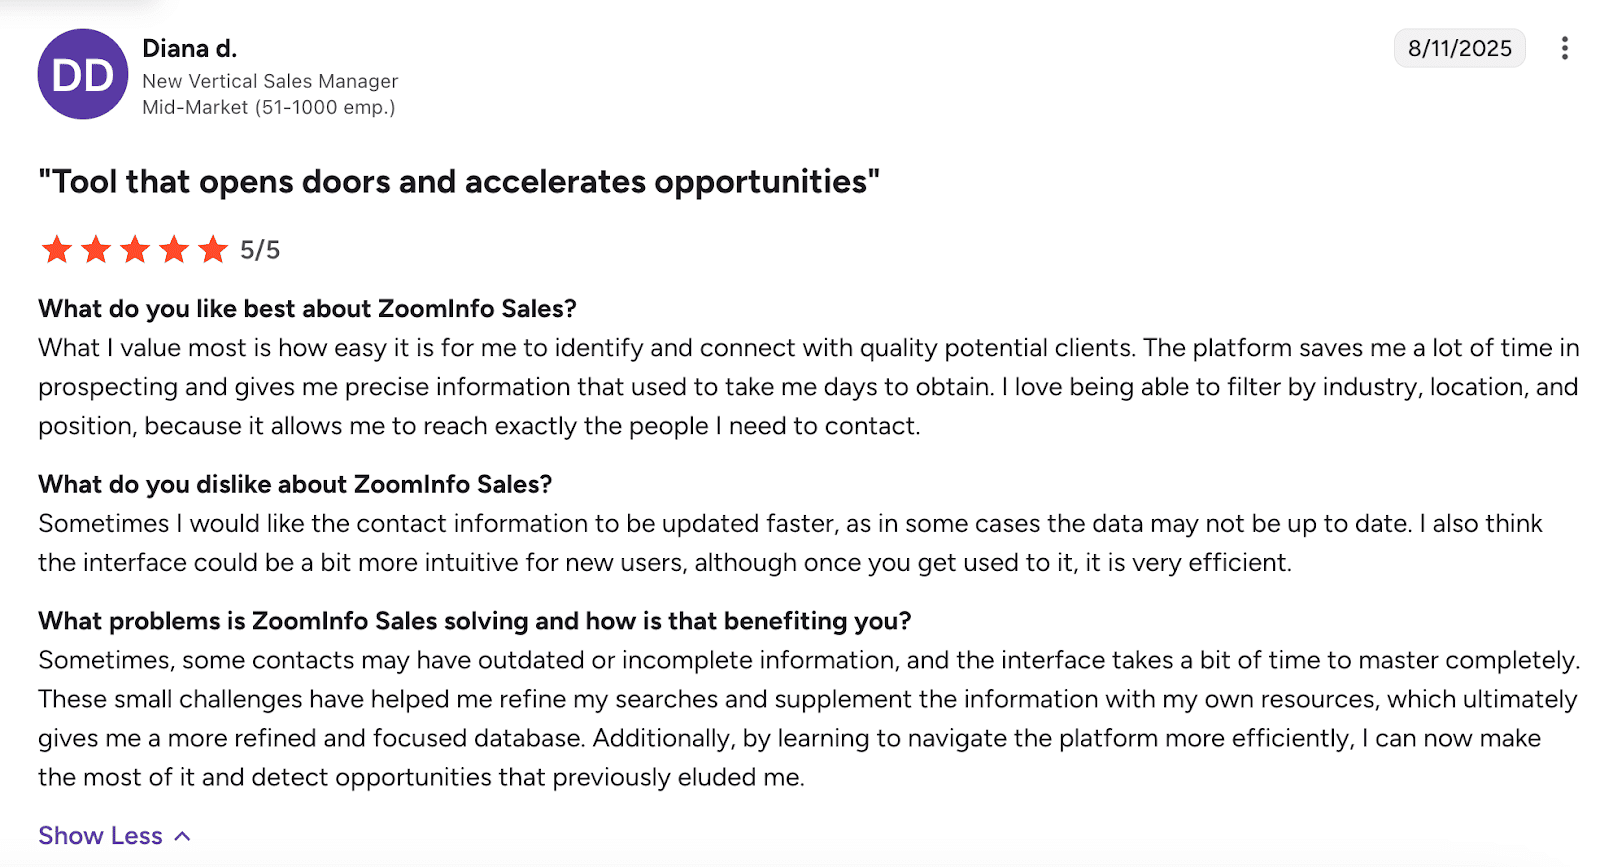Screen dimensions: 1600x867
Task: Click the second rating star
Action: tap(96, 249)
